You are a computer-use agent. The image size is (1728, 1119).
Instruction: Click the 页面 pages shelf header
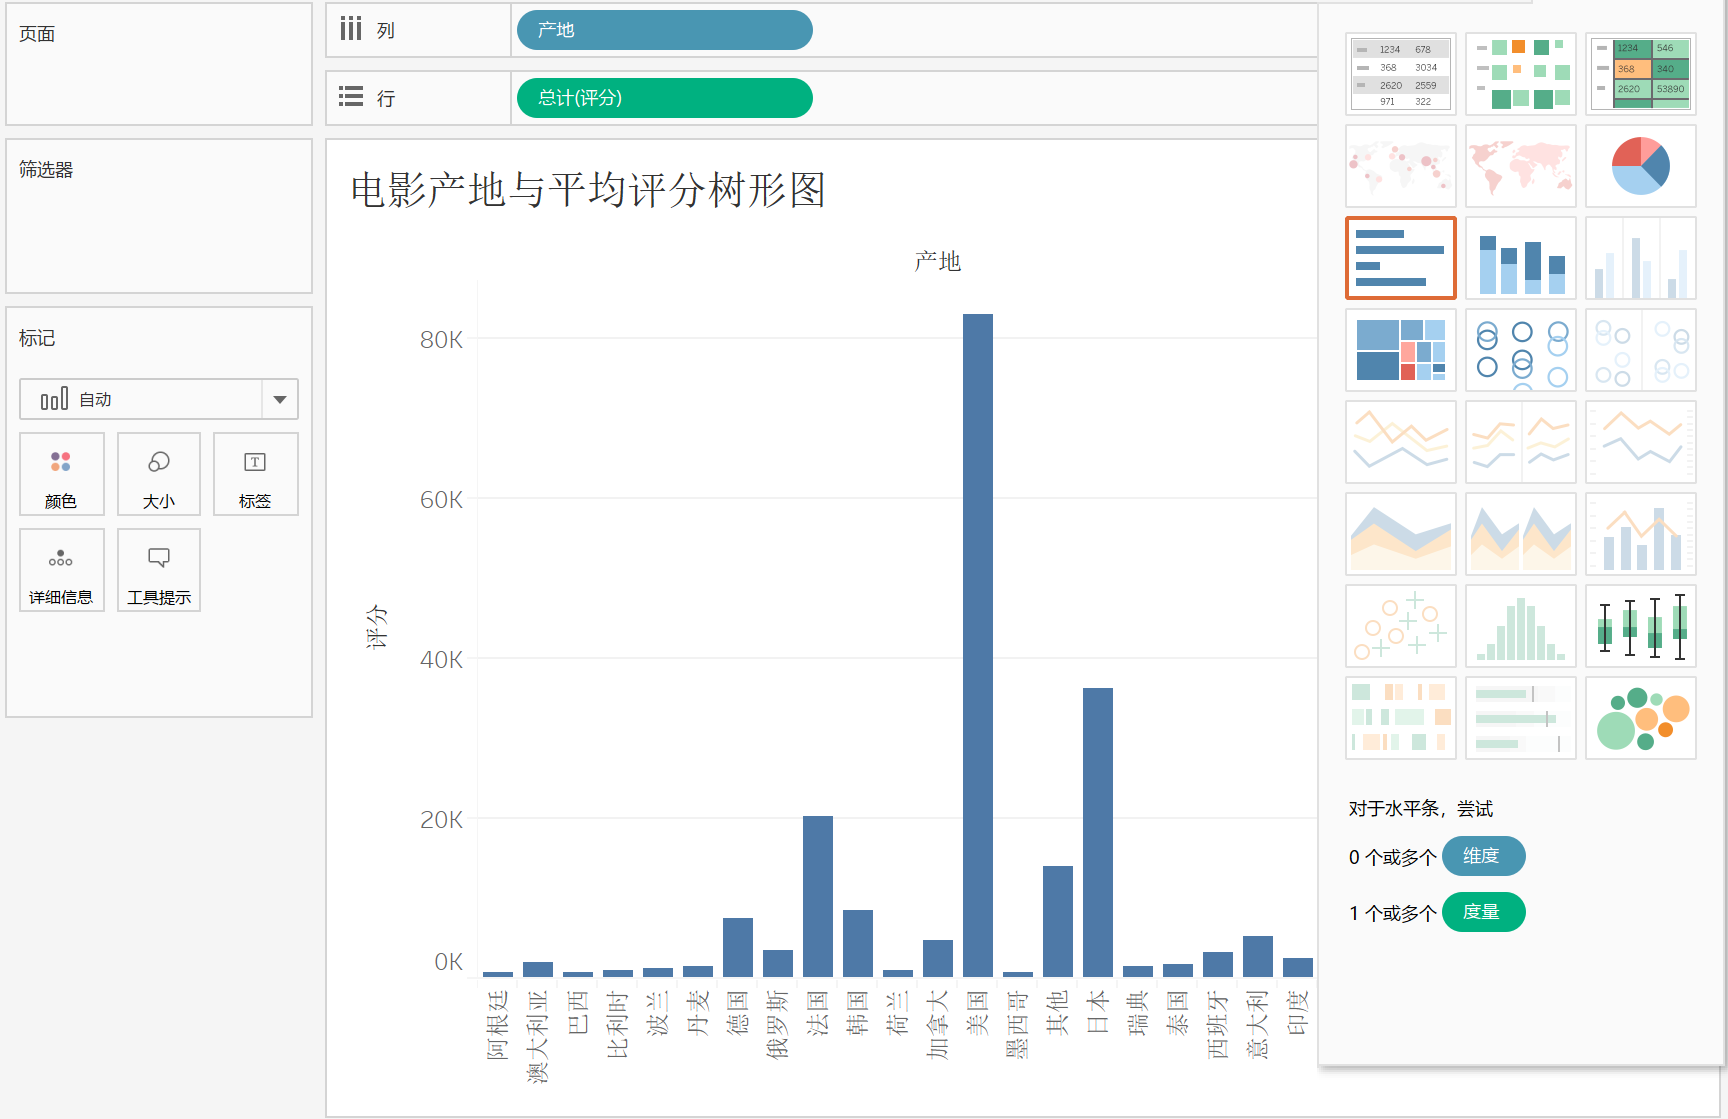point(37,34)
